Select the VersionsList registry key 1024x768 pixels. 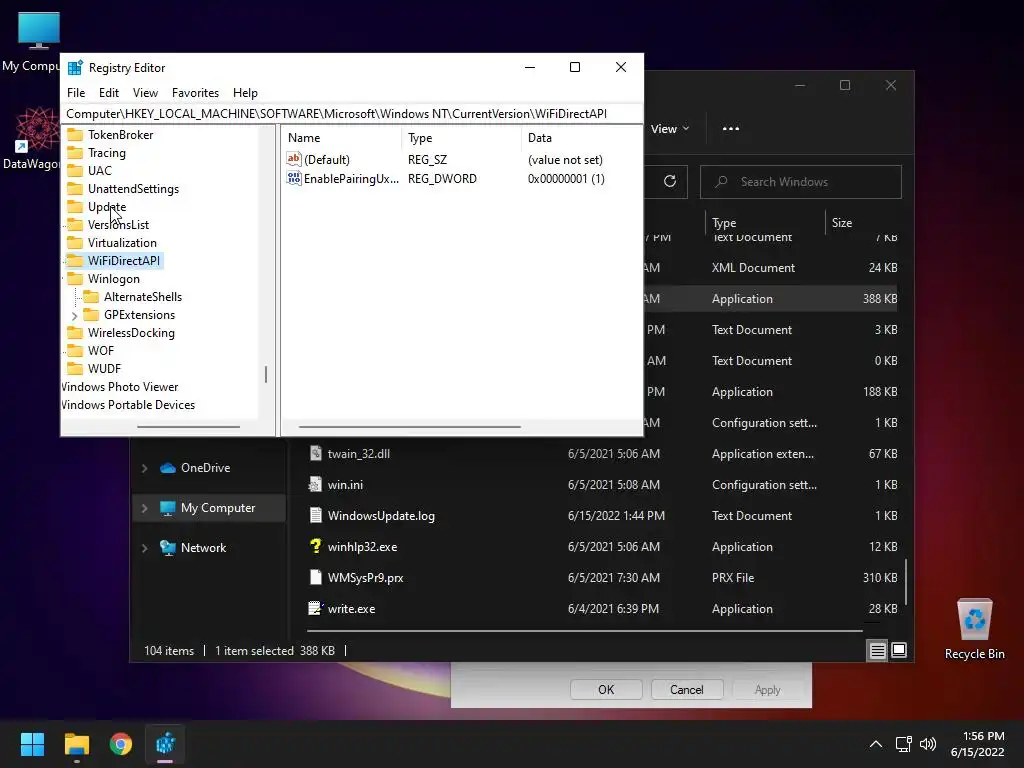pos(118,225)
